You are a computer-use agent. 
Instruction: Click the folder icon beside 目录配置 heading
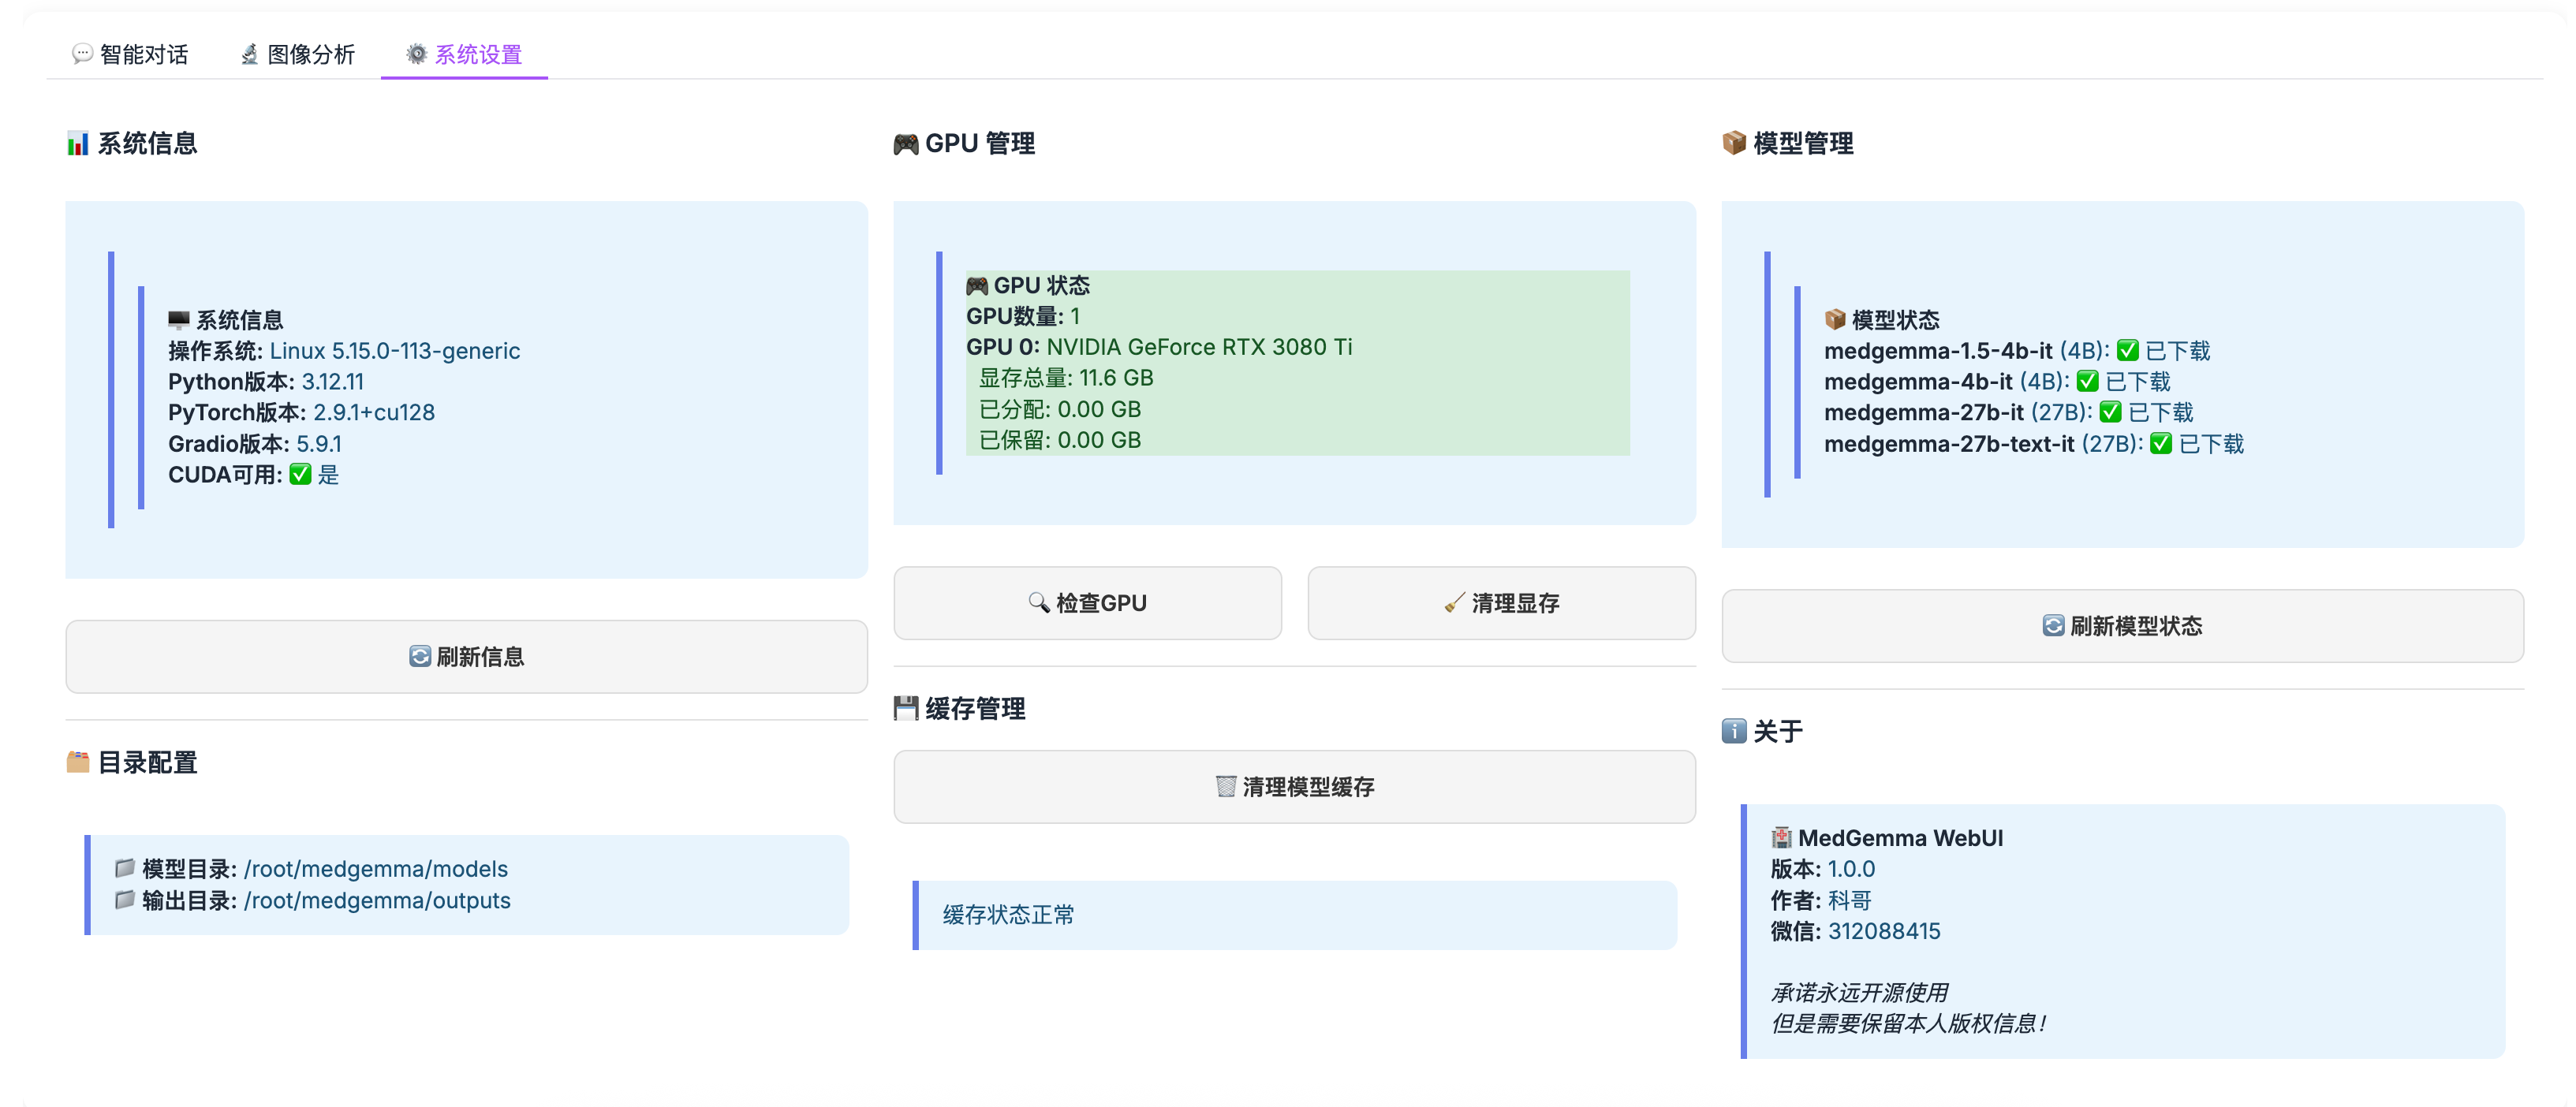77,762
